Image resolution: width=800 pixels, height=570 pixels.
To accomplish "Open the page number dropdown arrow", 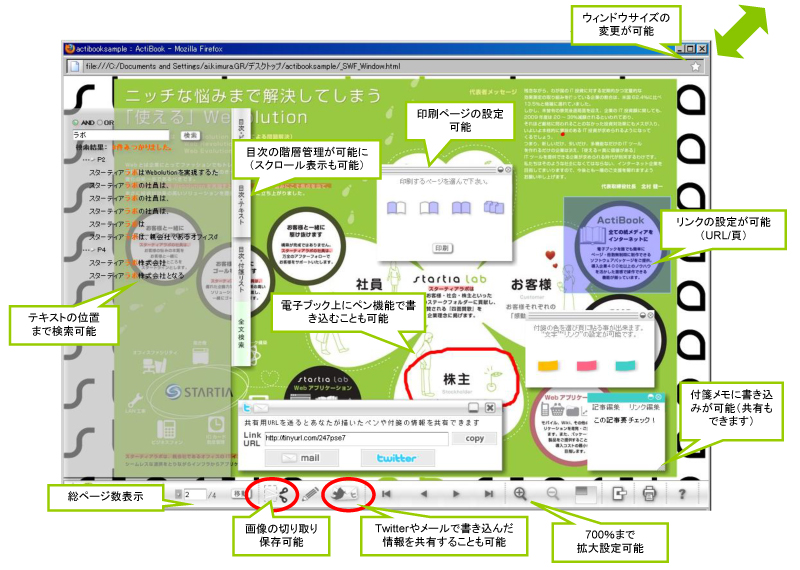I will (179, 494).
